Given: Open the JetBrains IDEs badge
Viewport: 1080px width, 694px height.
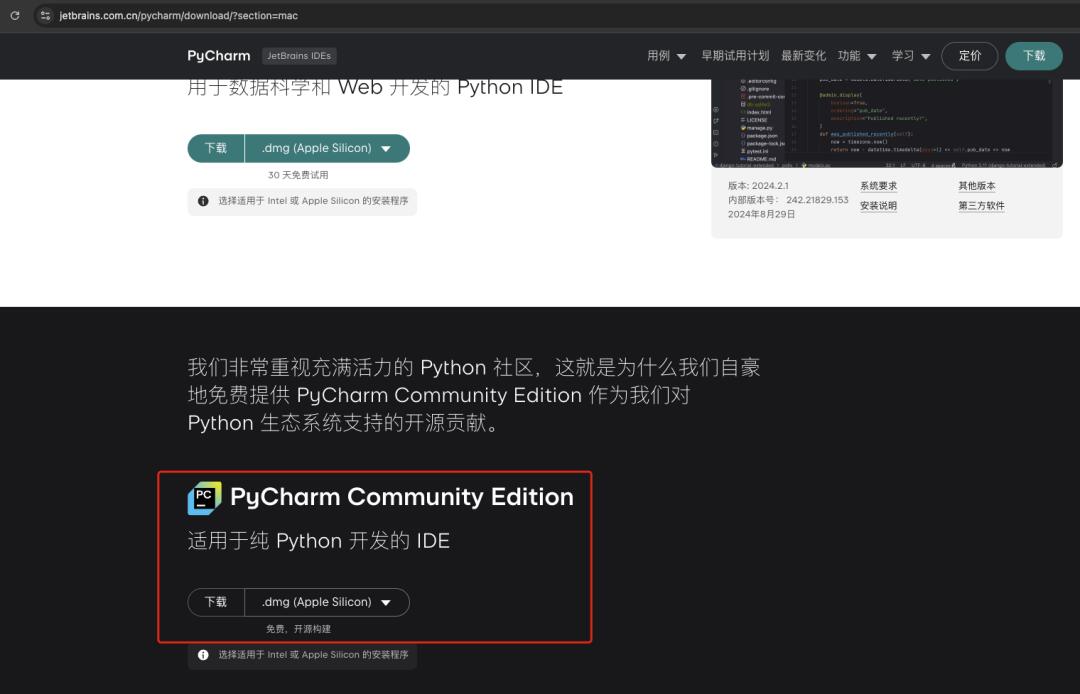Looking at the screenshot, I should click(x=299, y=56).
